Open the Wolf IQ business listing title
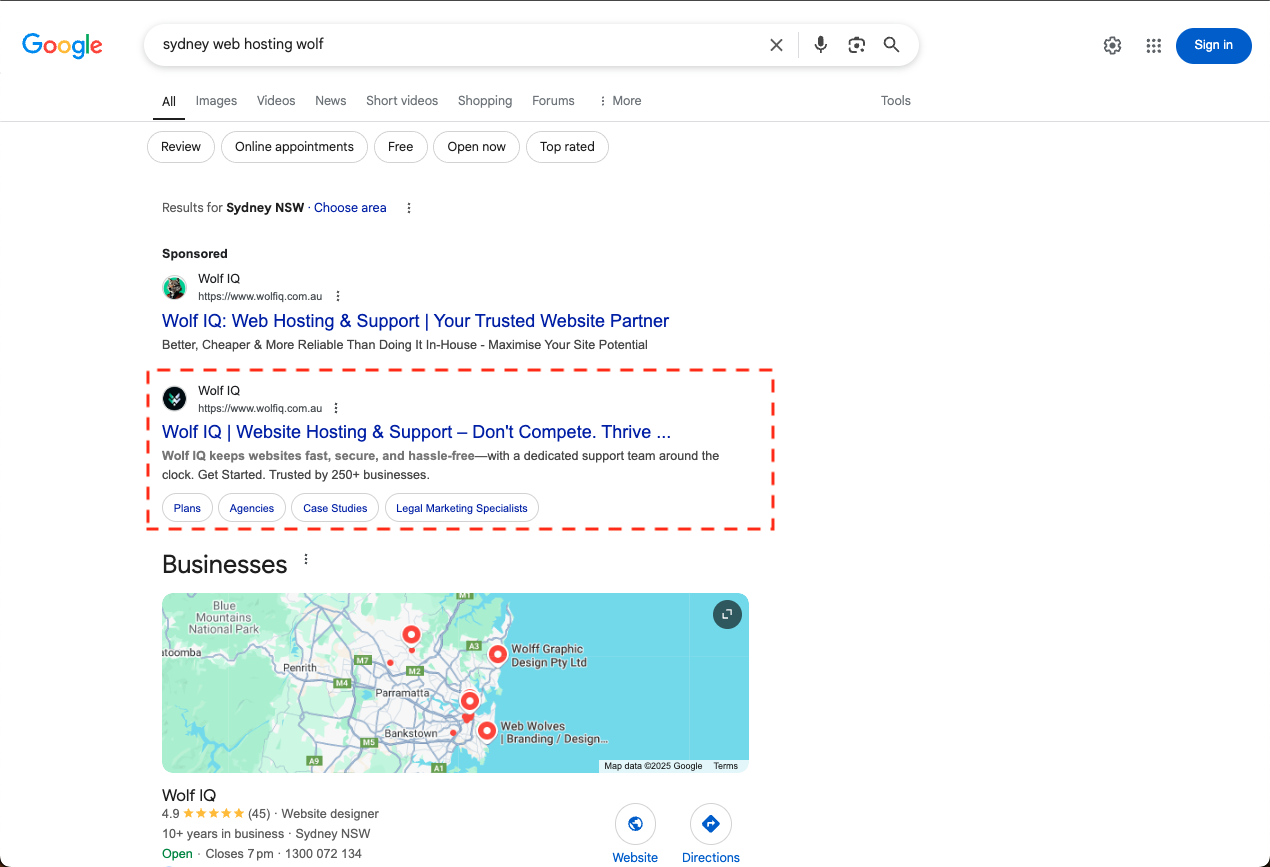The height and width of the screenshot is (867, 1270). 189,796
